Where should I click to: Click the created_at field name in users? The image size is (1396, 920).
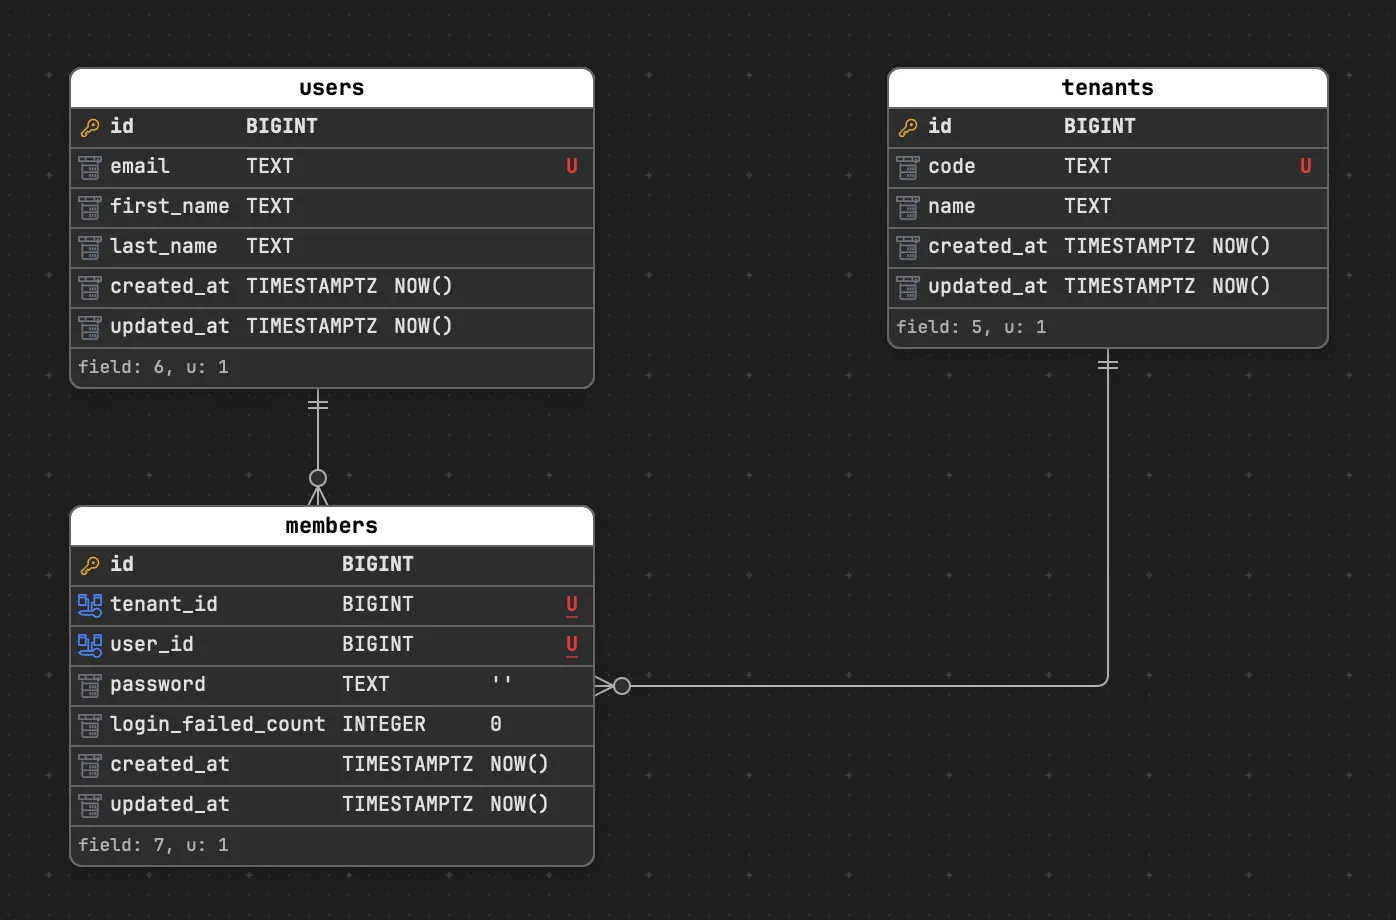coord(170,286)
